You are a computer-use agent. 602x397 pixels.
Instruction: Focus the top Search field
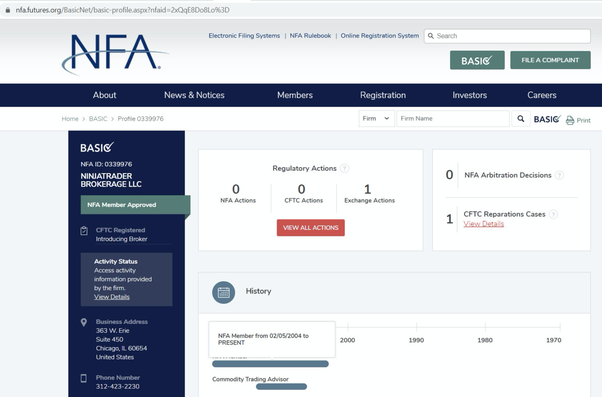tap(507, 36)
